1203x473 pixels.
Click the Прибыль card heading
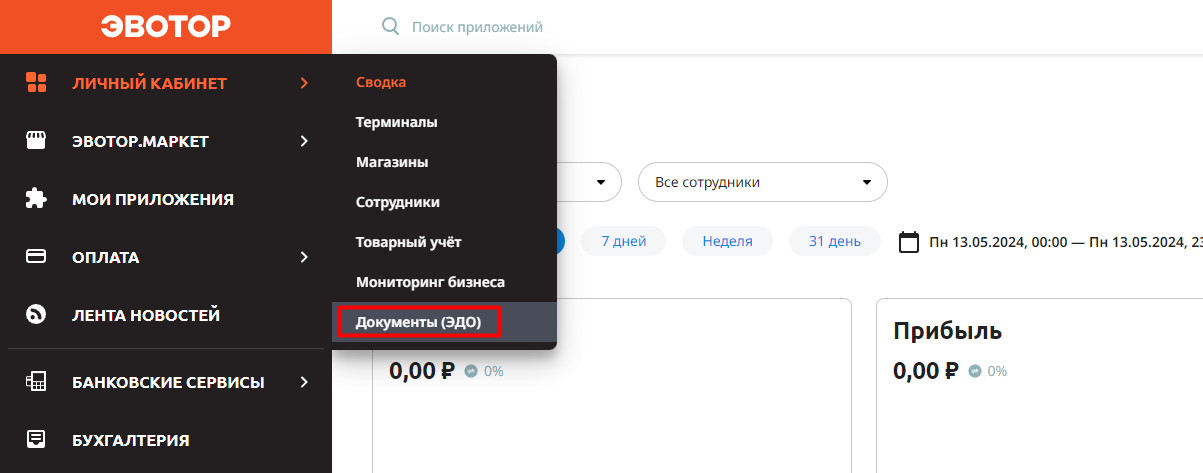(x=947, y=331)
